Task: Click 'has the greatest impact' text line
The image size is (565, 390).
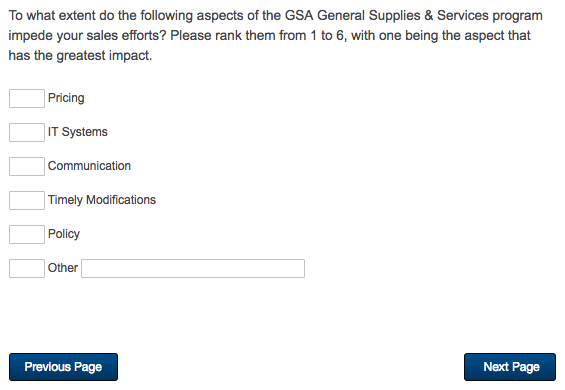Action: tap(80, 56)
